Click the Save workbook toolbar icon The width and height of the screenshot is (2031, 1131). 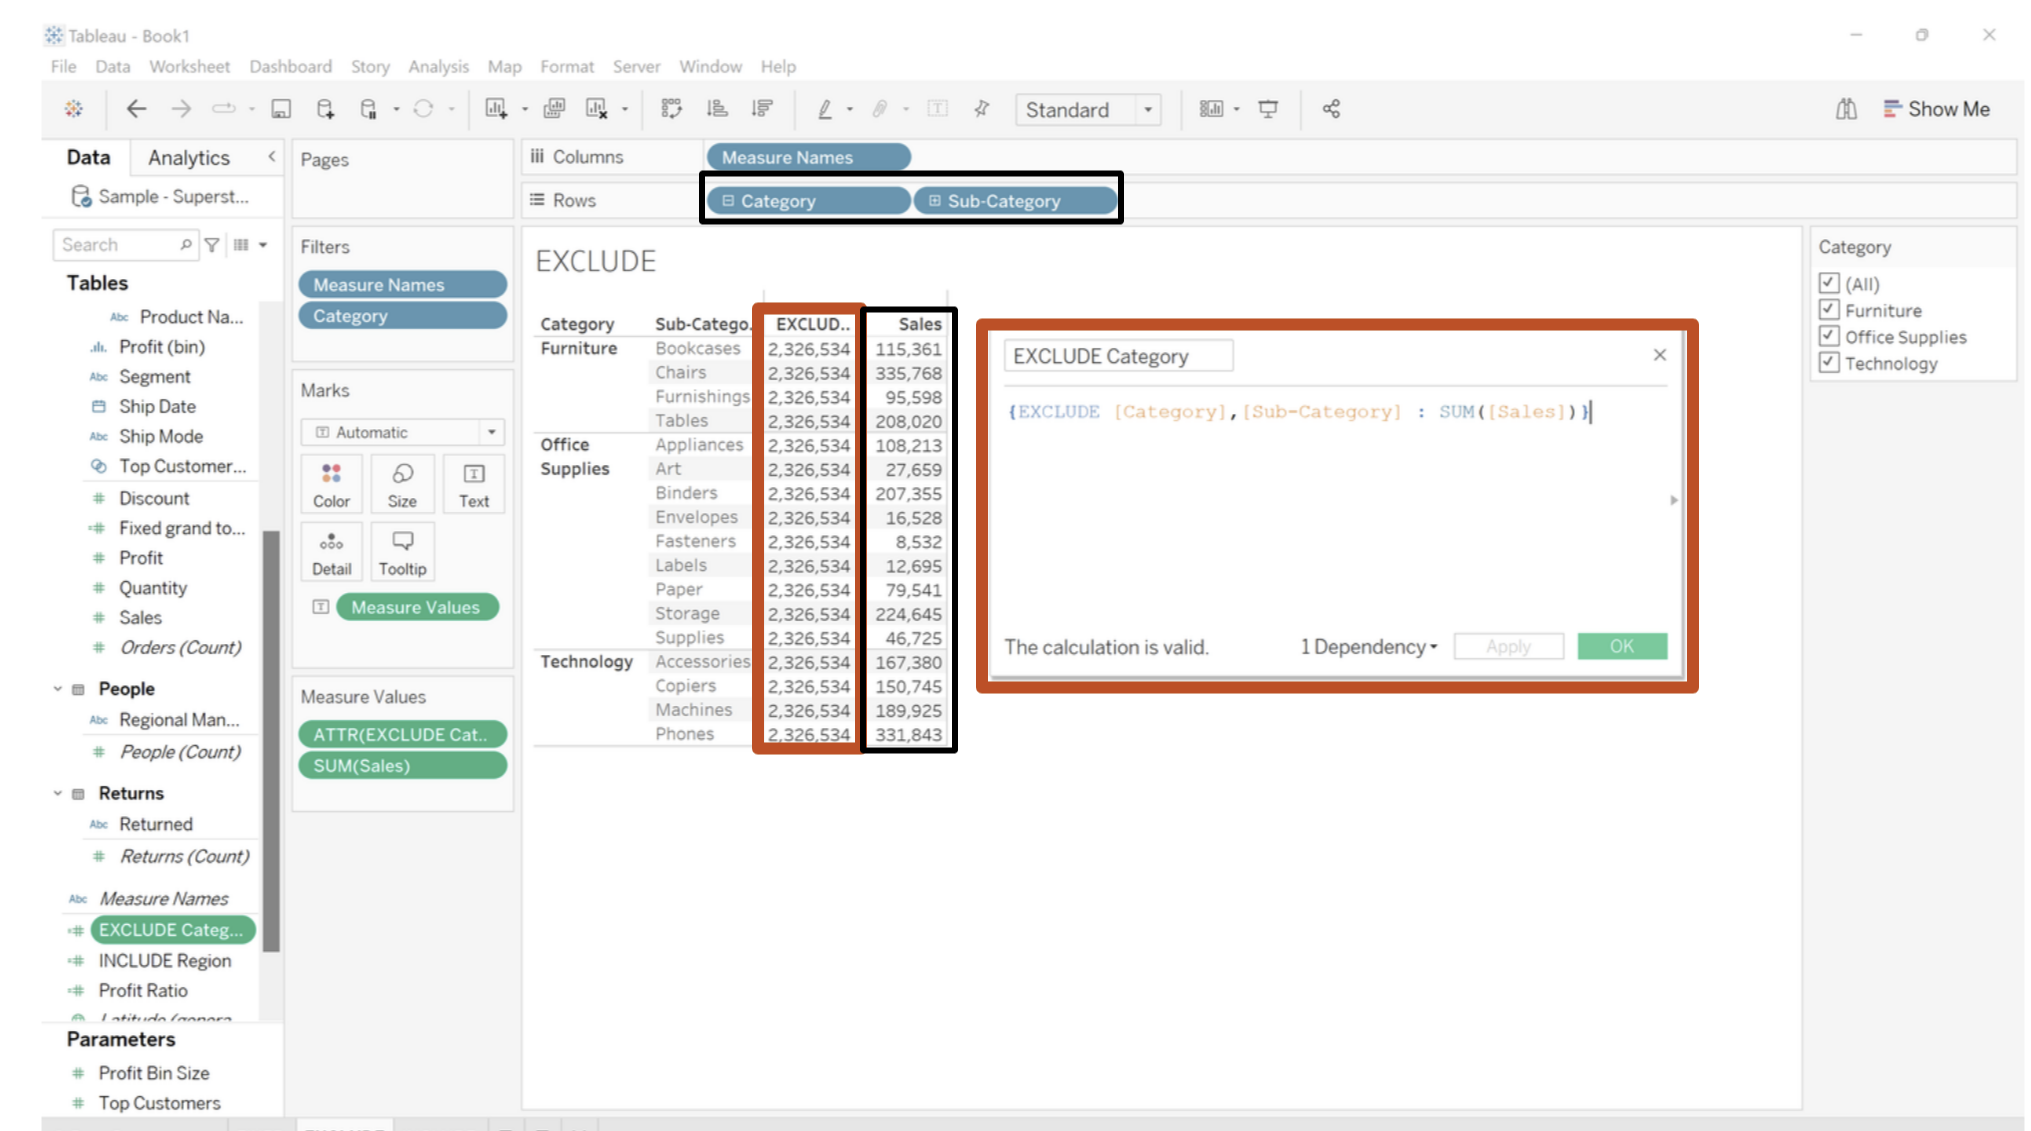(x=281, y=109)
